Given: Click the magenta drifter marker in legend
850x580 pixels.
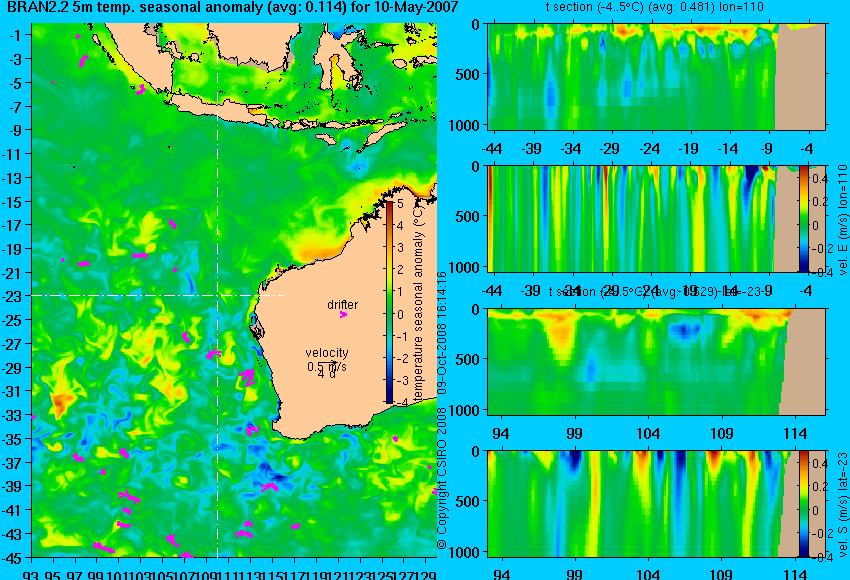Looking at the screenshot, I should pyautogui.click(x=343, y=314).
